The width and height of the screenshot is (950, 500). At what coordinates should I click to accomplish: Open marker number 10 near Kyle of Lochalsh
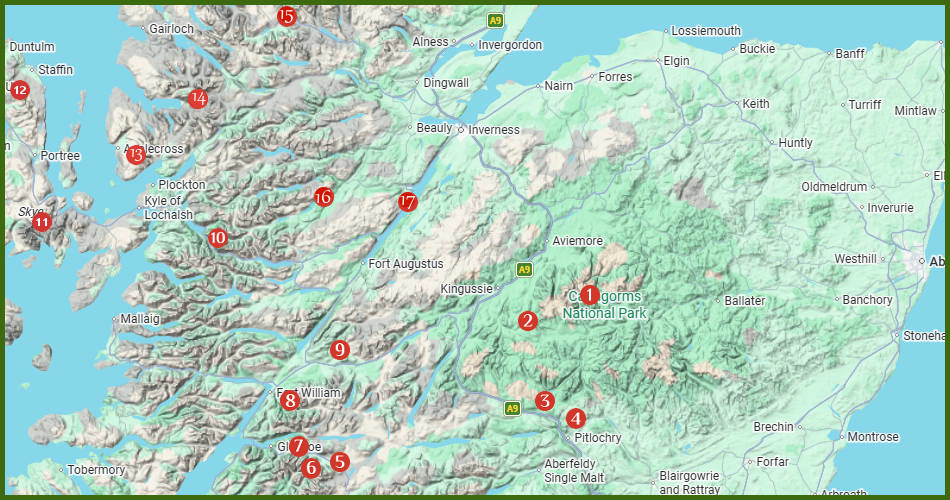coord(218,238)
